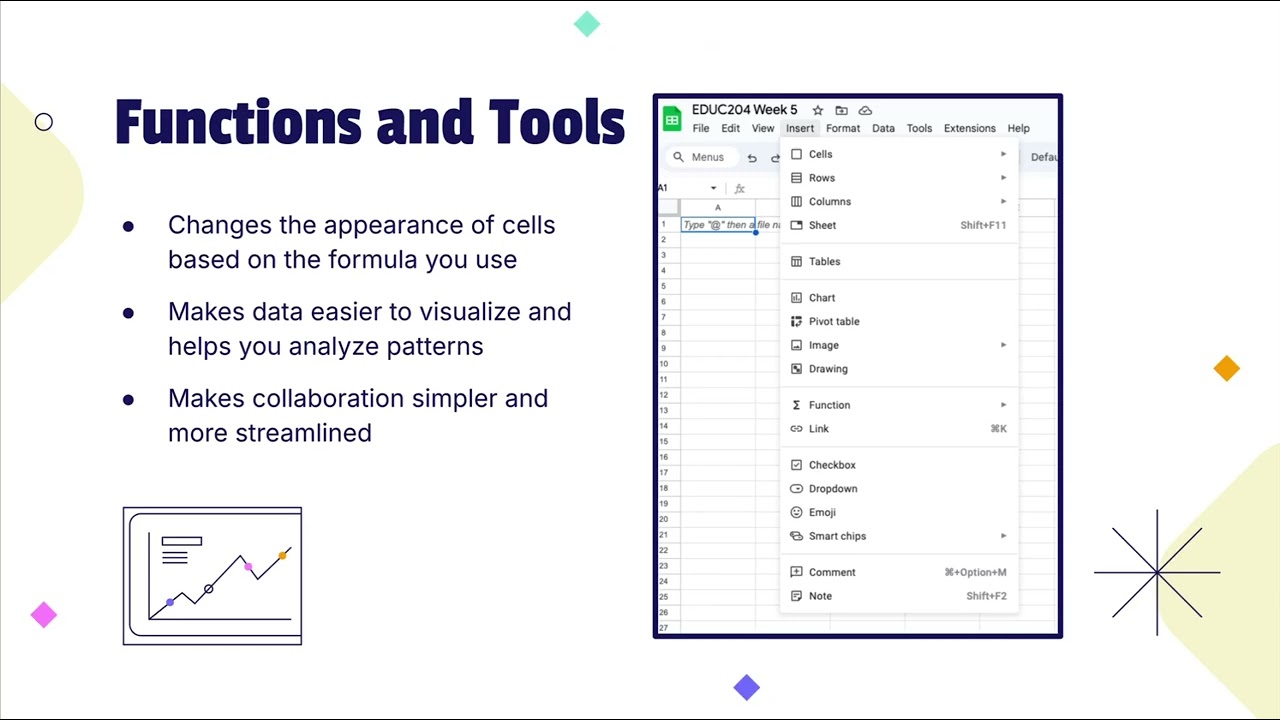Viewport: 1280px width, 720px height.
Task: Click the green Google Sheets logo
Action: pos(672,119)
